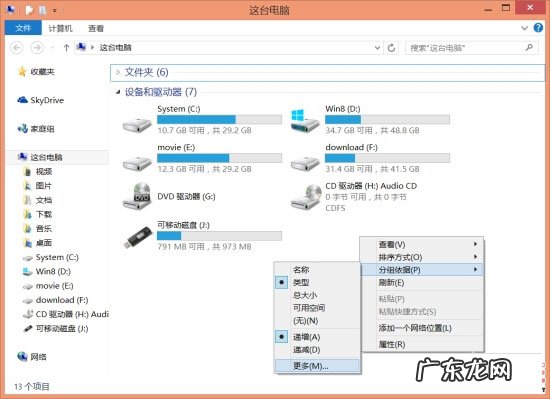The width and height of the screenshot is (550, 399).
Task: Expand the 文件夹 (6) group
Action: point(118,72)
